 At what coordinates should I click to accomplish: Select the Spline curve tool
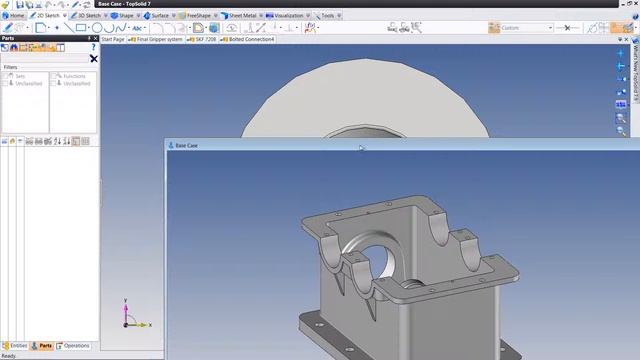coord(121,28)
